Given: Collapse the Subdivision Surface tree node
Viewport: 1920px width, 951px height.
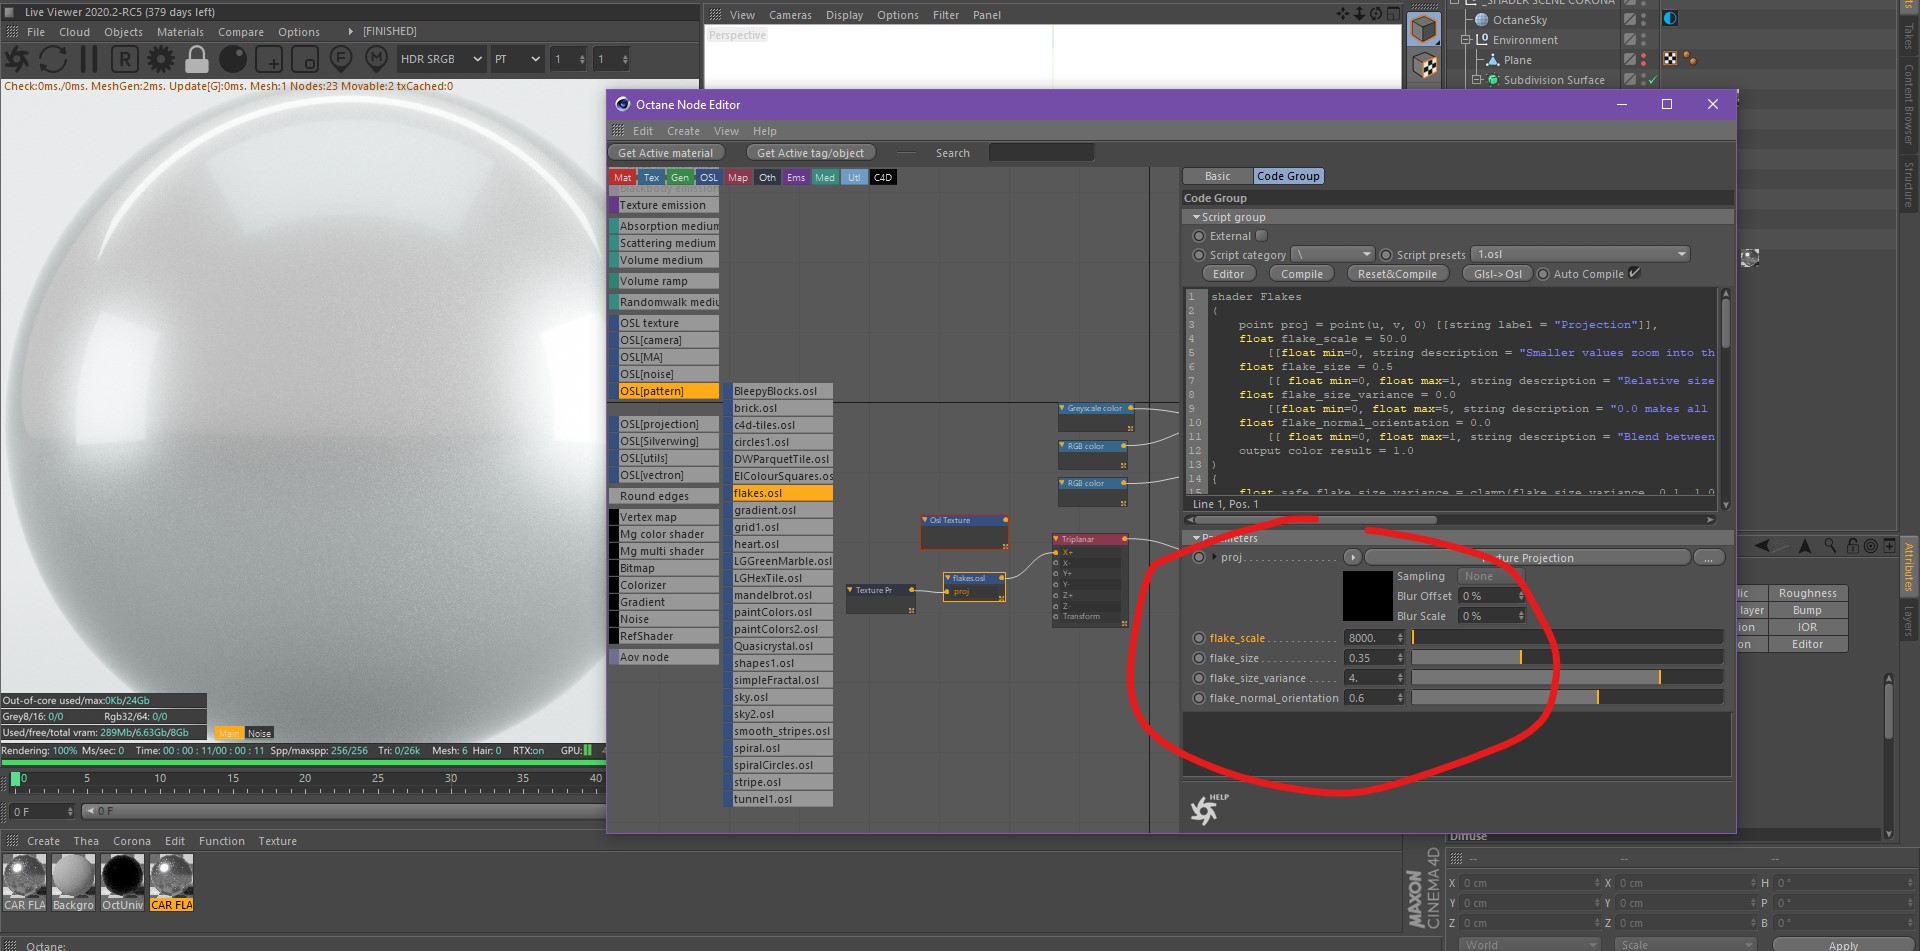Looking at the screenshot, I should pos(1476,80).
